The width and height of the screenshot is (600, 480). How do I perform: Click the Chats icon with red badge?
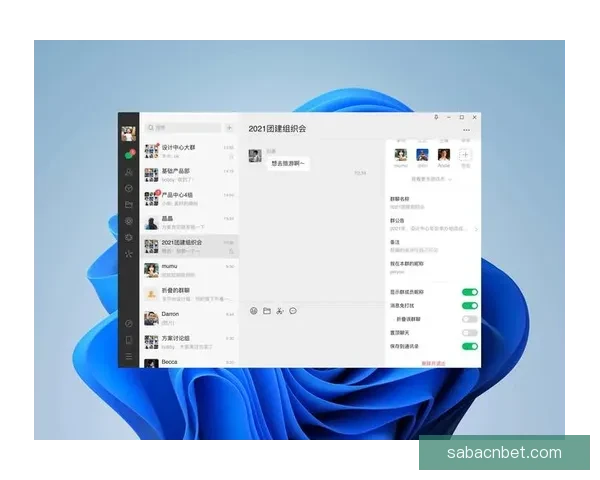[x=129, y=155]
